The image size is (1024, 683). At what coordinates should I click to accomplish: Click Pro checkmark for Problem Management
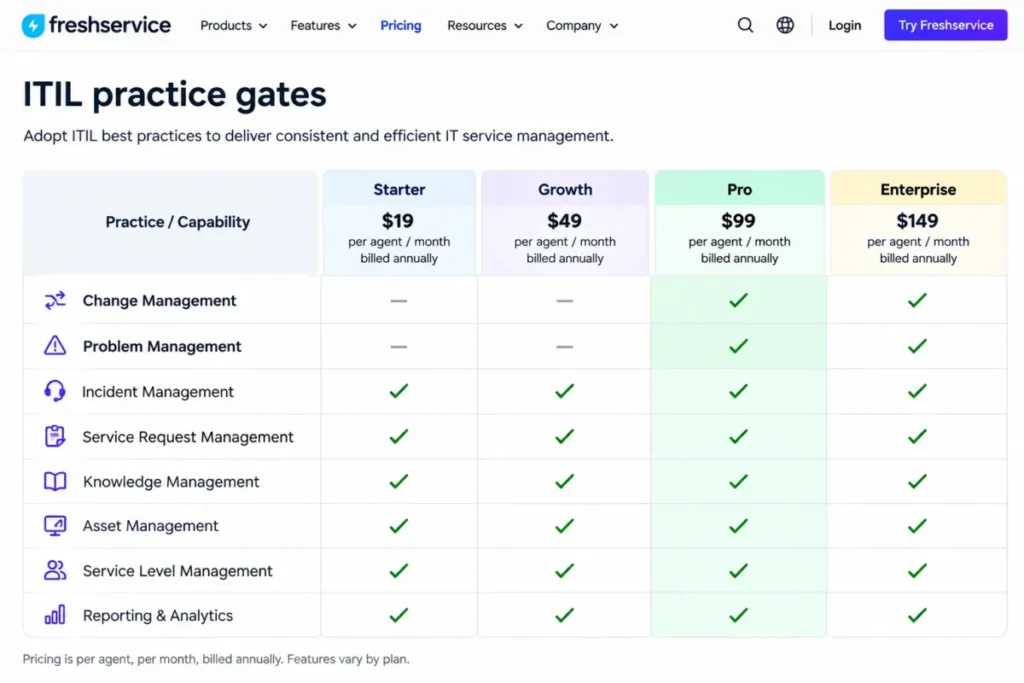click(x=739, y=346)
